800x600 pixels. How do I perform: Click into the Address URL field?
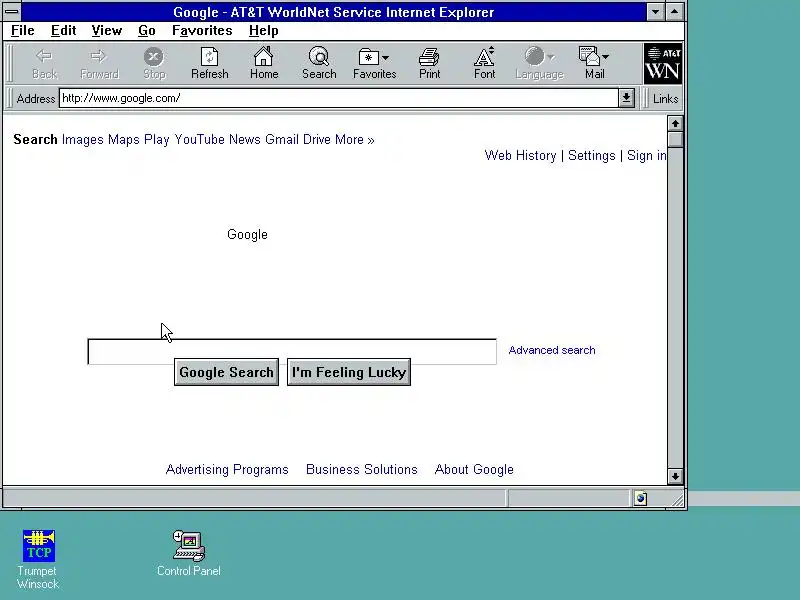click(339, 98)
